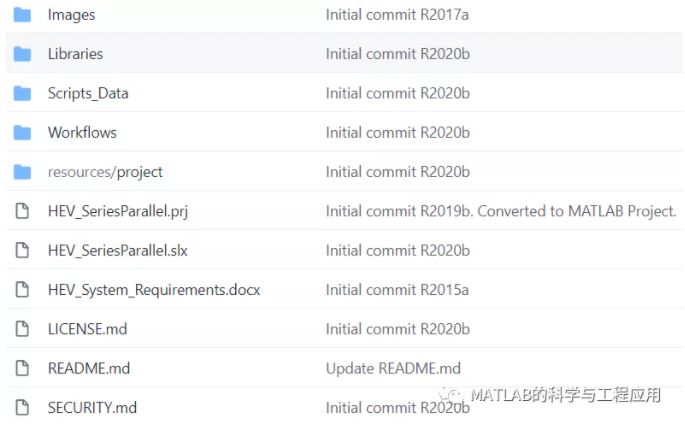Viewport: 685px width, 427px height.
Task: Open the Images folder icon
Action: point(22,15)
